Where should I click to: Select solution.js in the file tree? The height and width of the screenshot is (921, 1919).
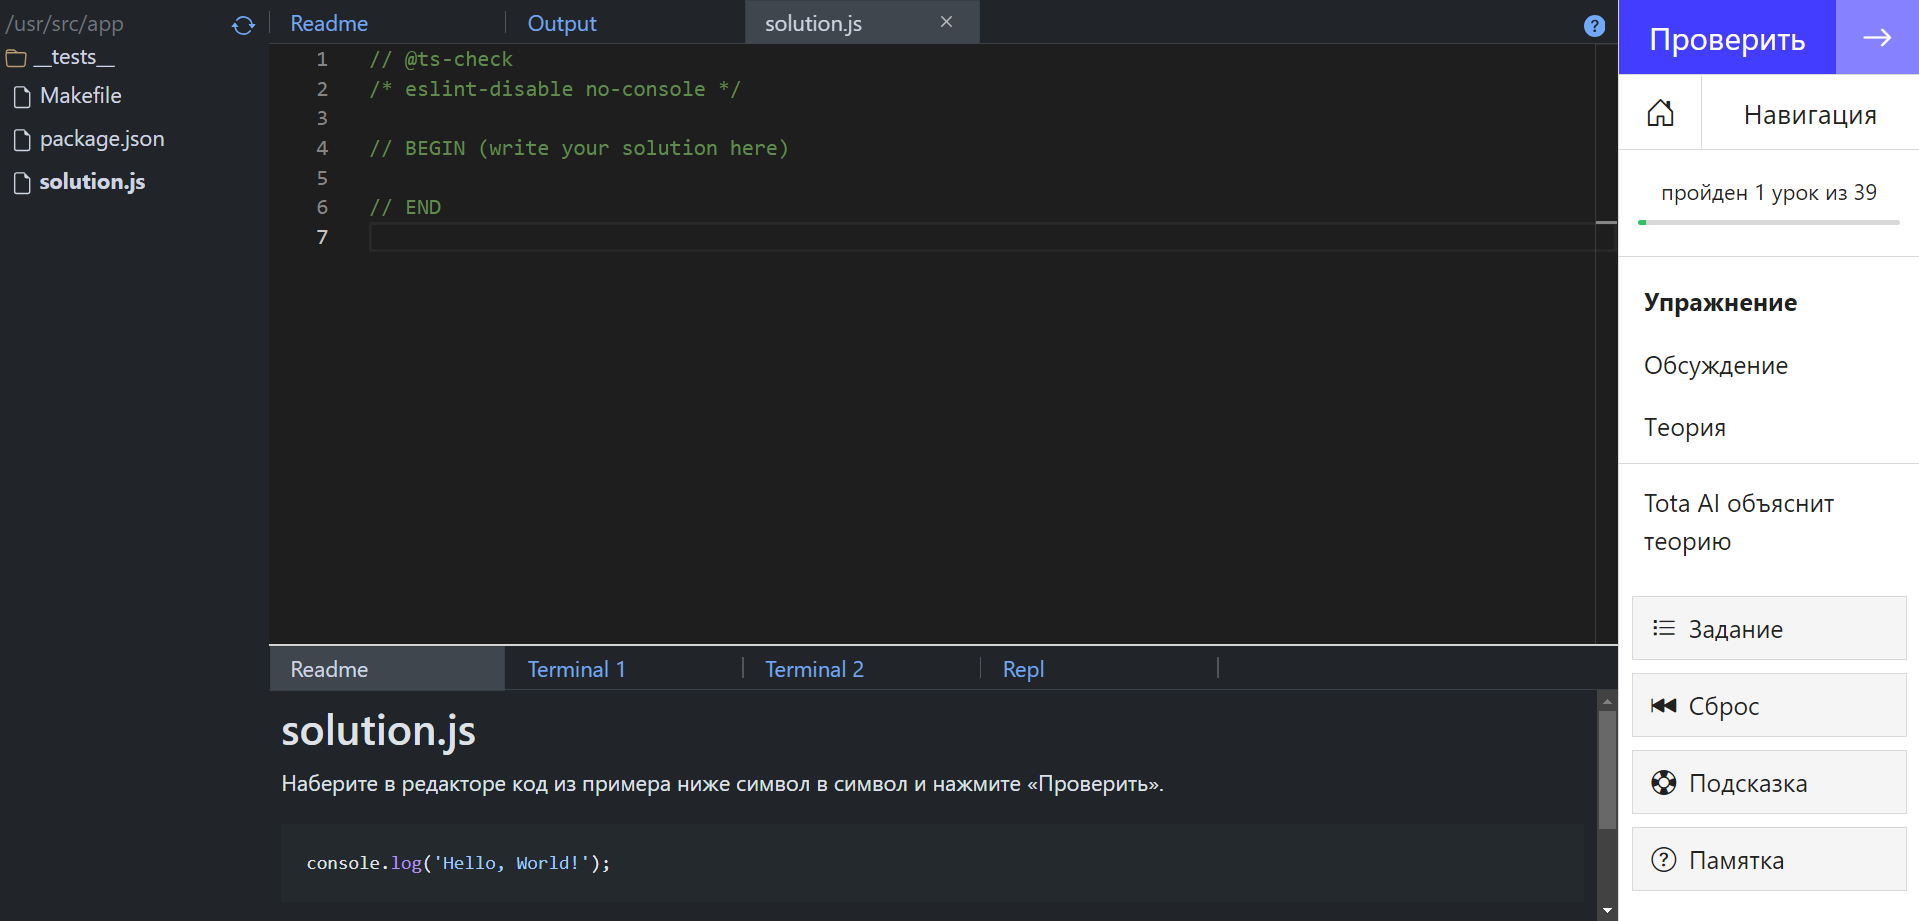tap(92, 182)
